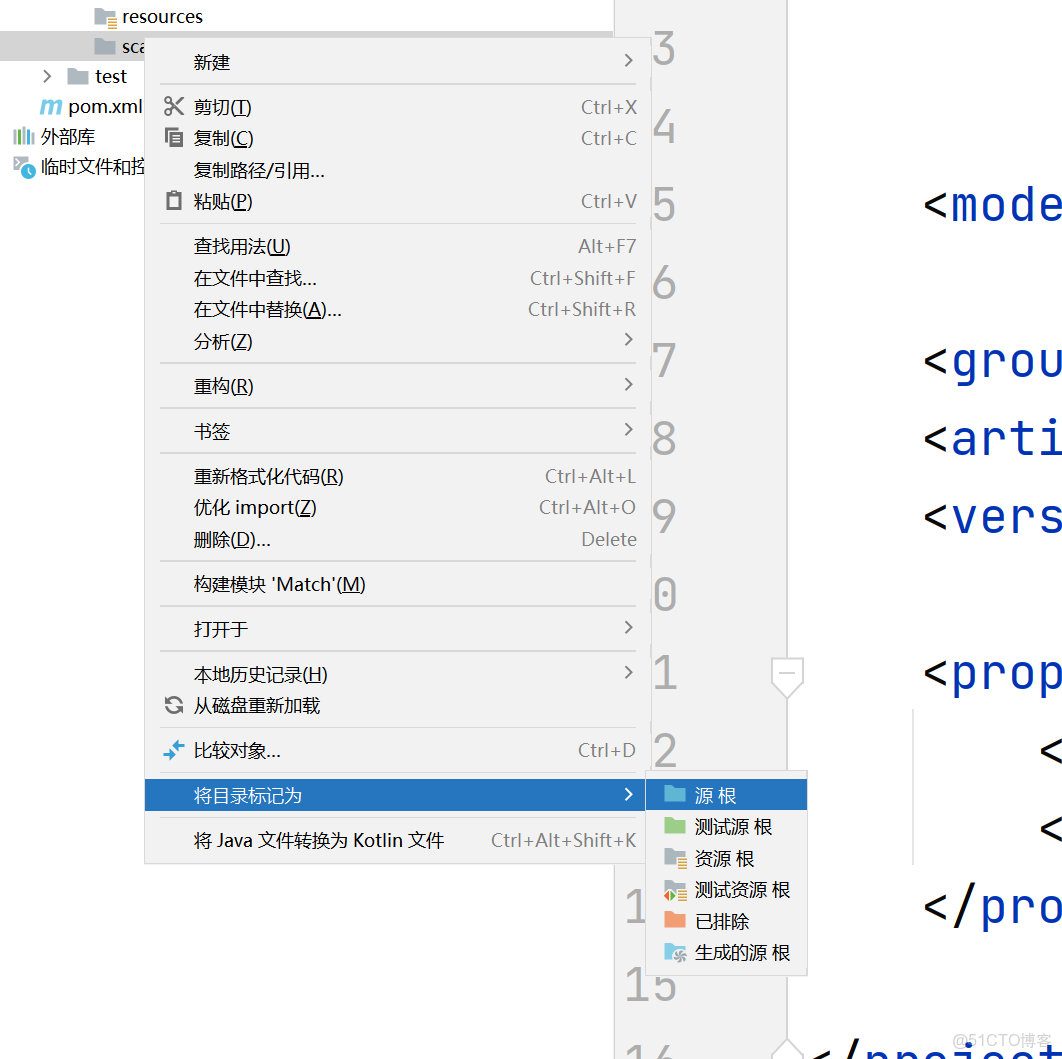
Task: Click the copy icon beside 复制
Action: tap(172, 138)
